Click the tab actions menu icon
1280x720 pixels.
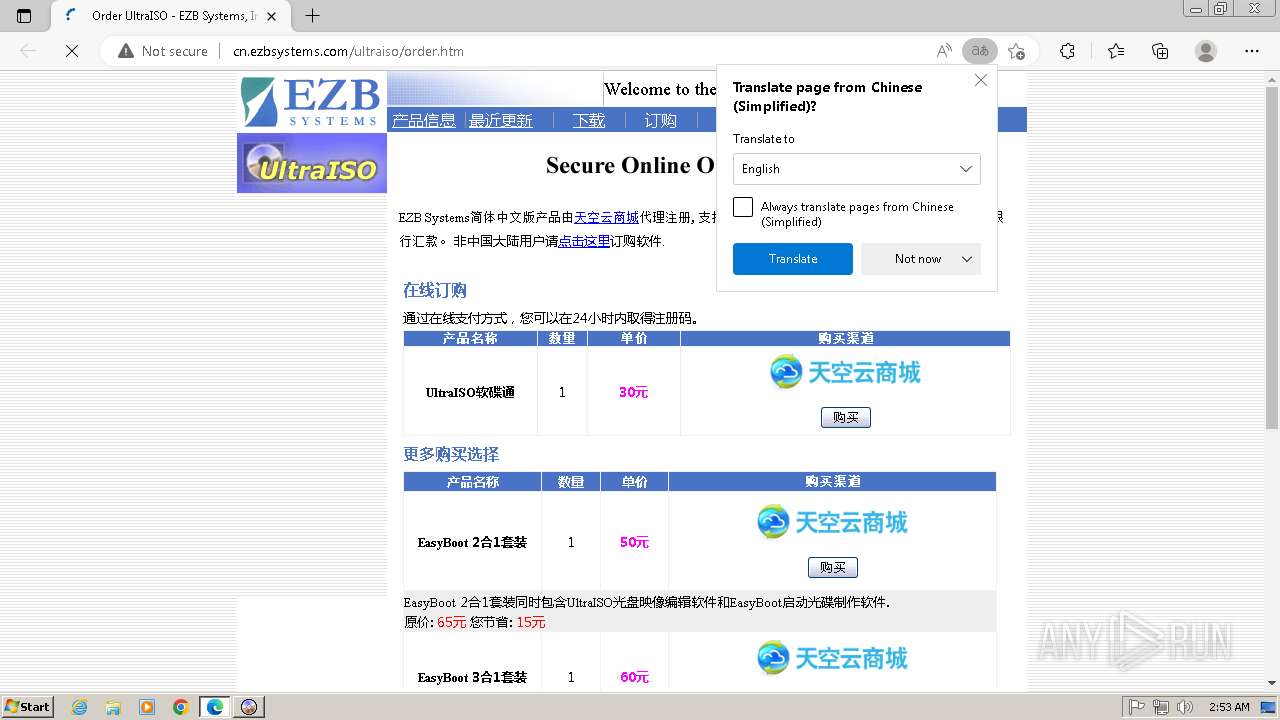(x=24, y=16)
